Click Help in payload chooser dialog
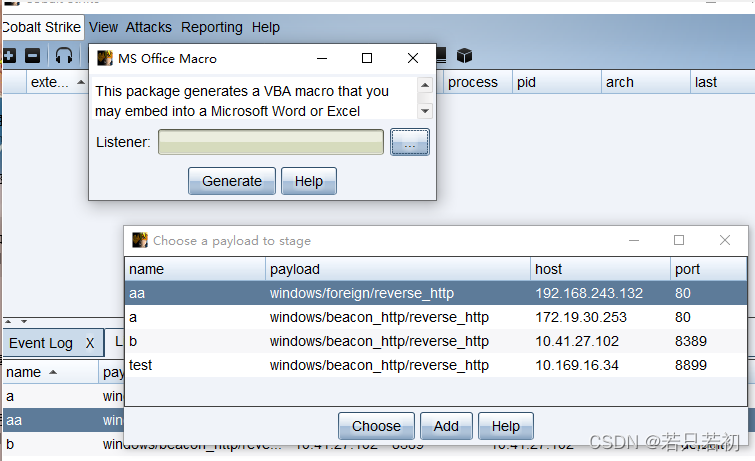Viewport: 755px width, 461px height. (x=506, y=426)
